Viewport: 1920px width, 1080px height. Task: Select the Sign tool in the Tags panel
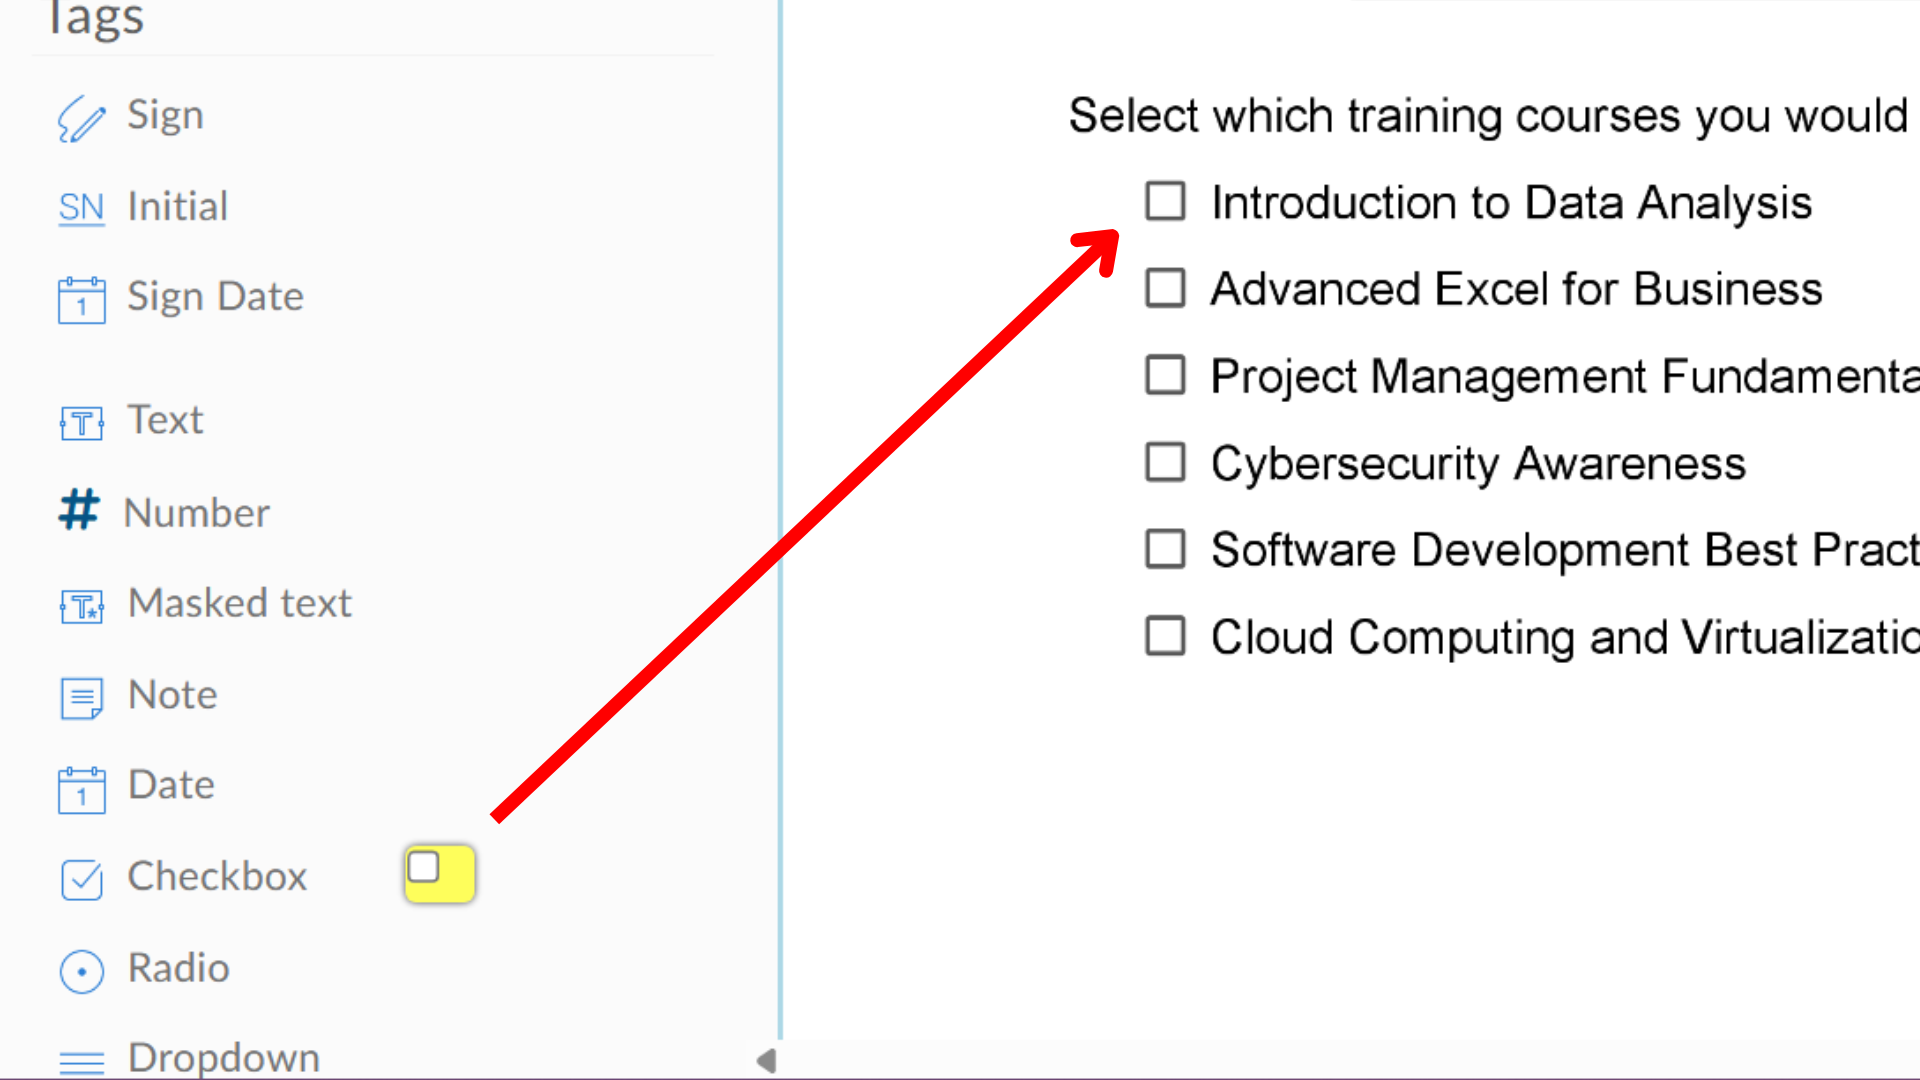pos(165,115)
